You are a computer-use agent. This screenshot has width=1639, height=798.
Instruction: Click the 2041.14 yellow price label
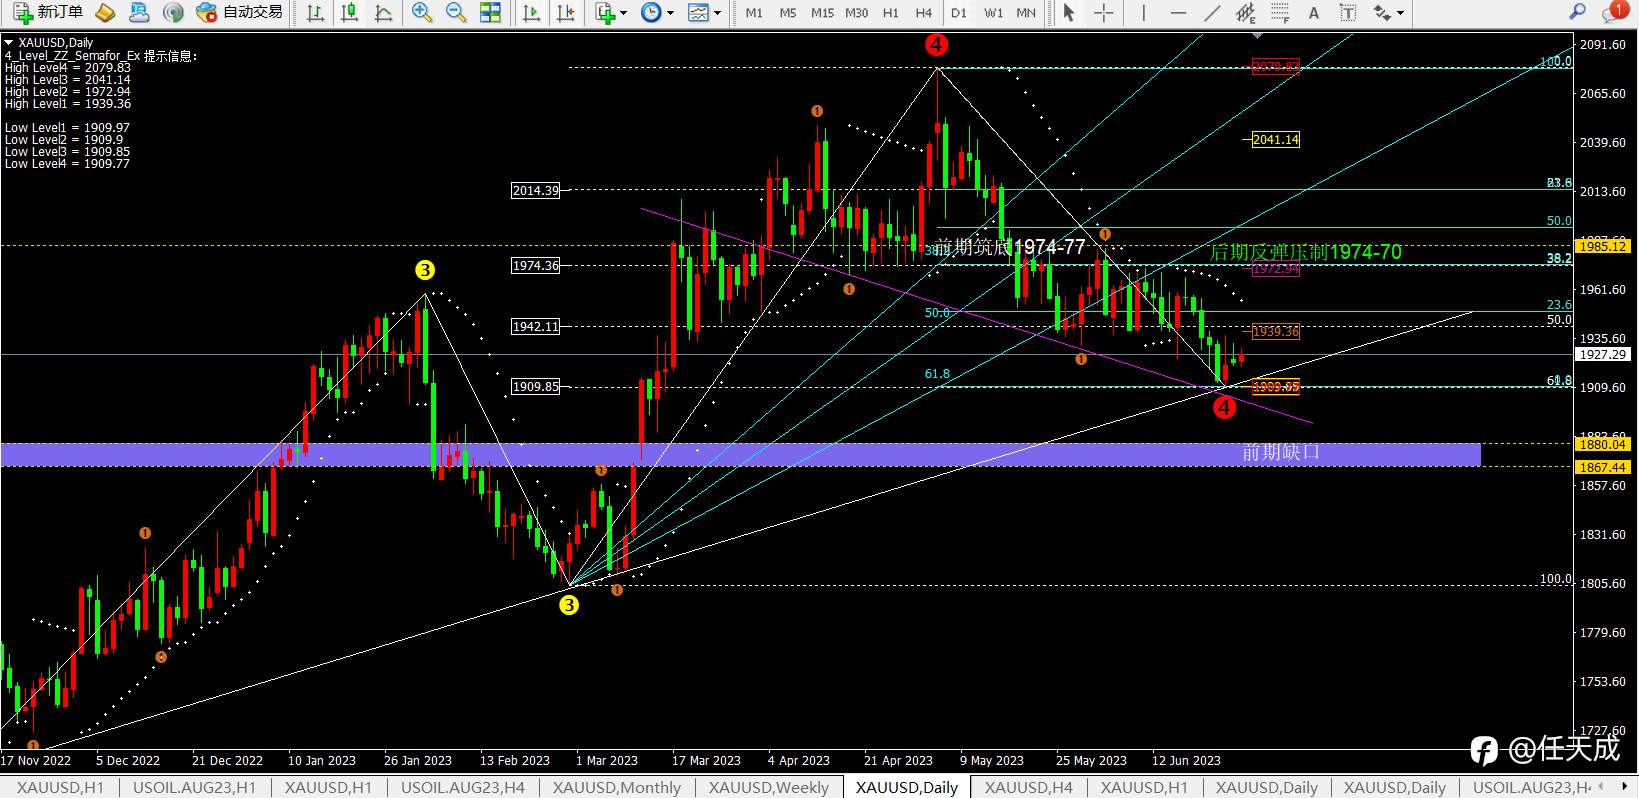(1275, 140)
